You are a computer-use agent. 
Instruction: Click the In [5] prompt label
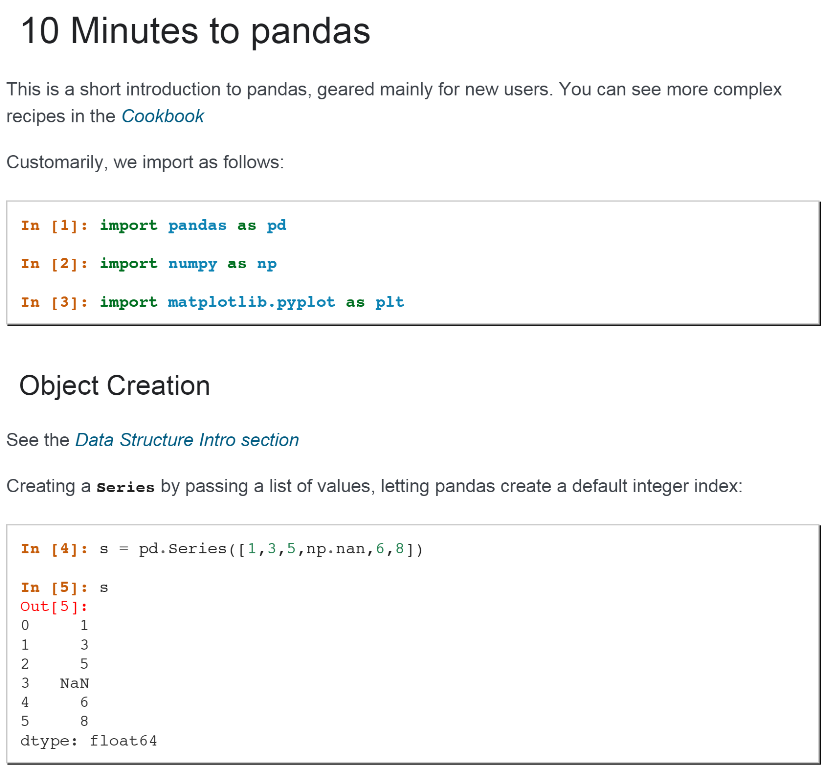coord(55,588)
